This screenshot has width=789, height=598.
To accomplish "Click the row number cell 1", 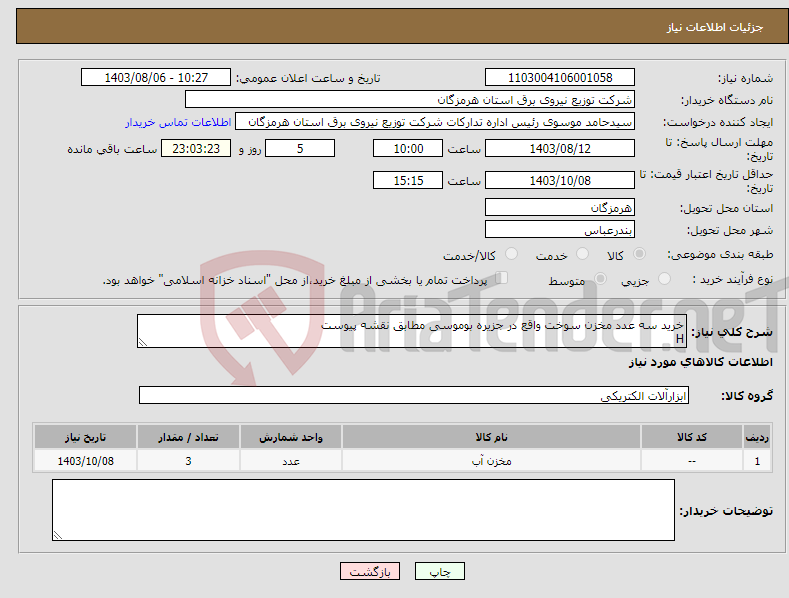I will (x=757, y=461).
